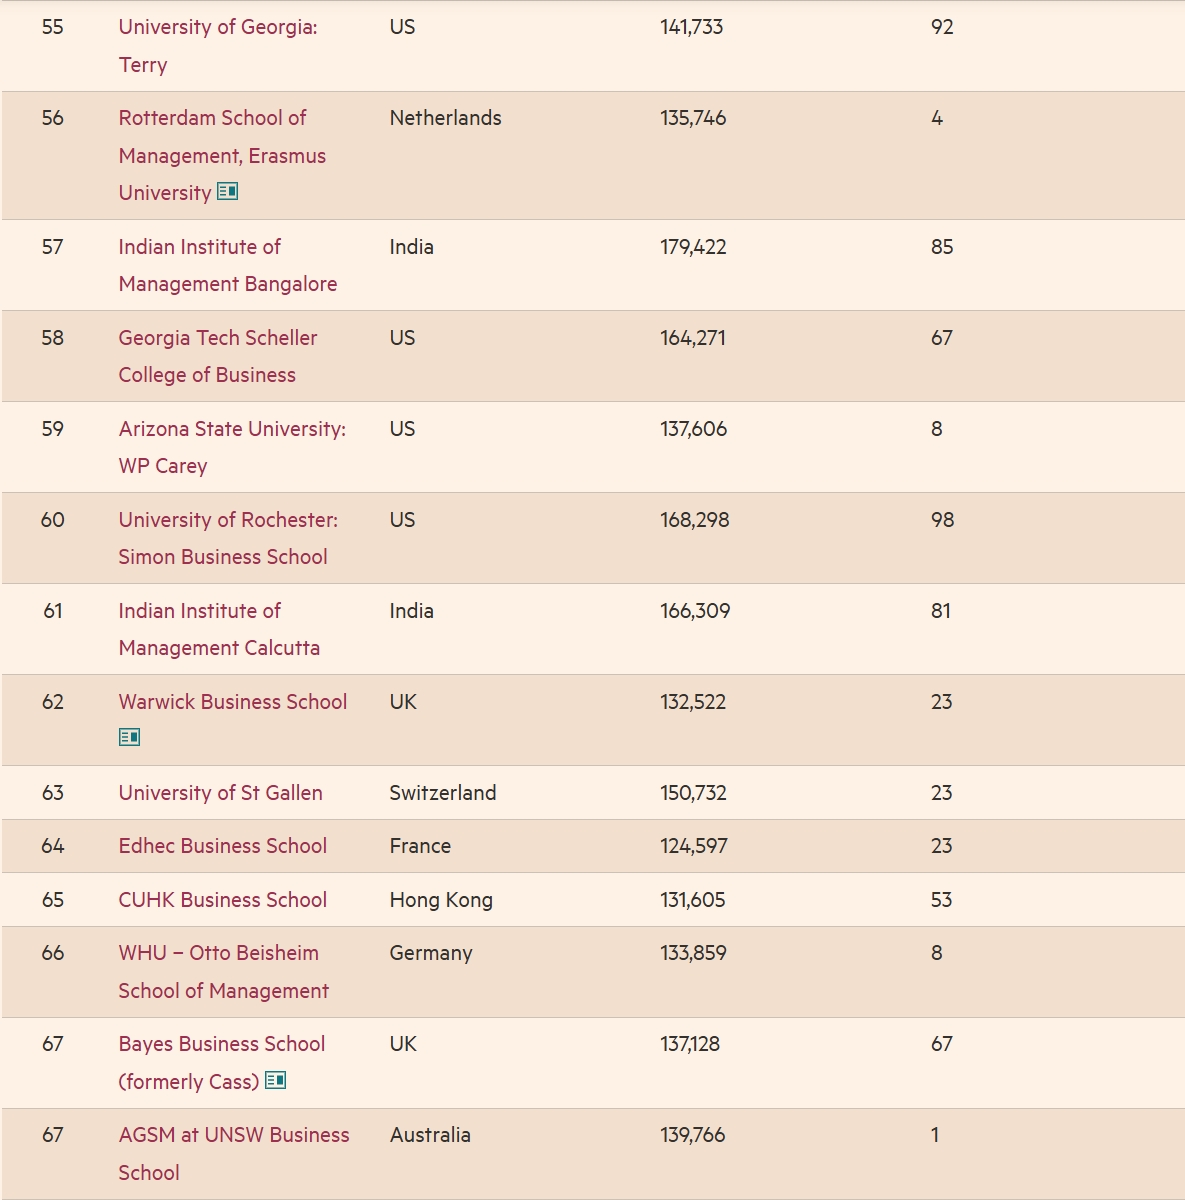Go to AGSM at UNSW Business School
Viewport: 1185px width, 1200px height.
point(234,1154)
